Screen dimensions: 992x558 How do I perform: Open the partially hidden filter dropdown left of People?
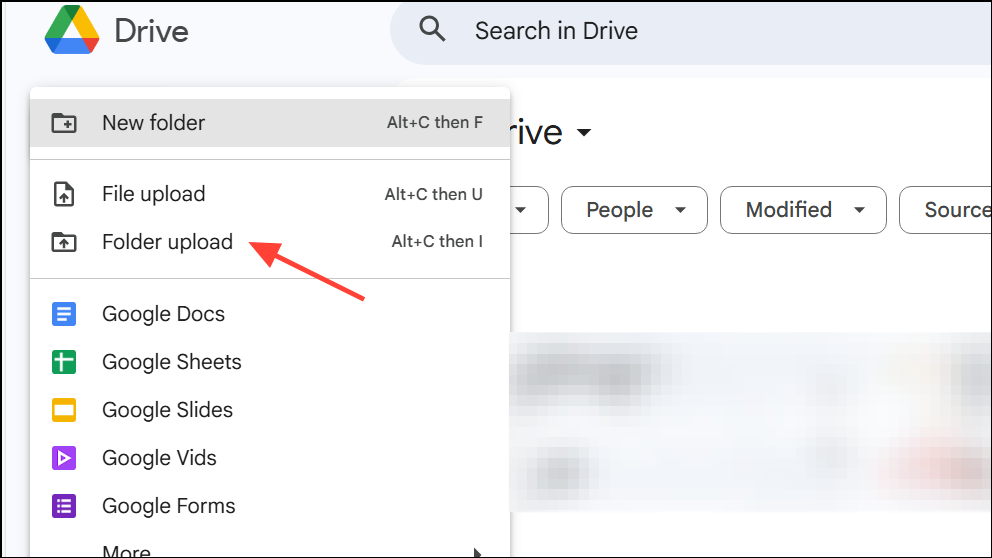529,210
